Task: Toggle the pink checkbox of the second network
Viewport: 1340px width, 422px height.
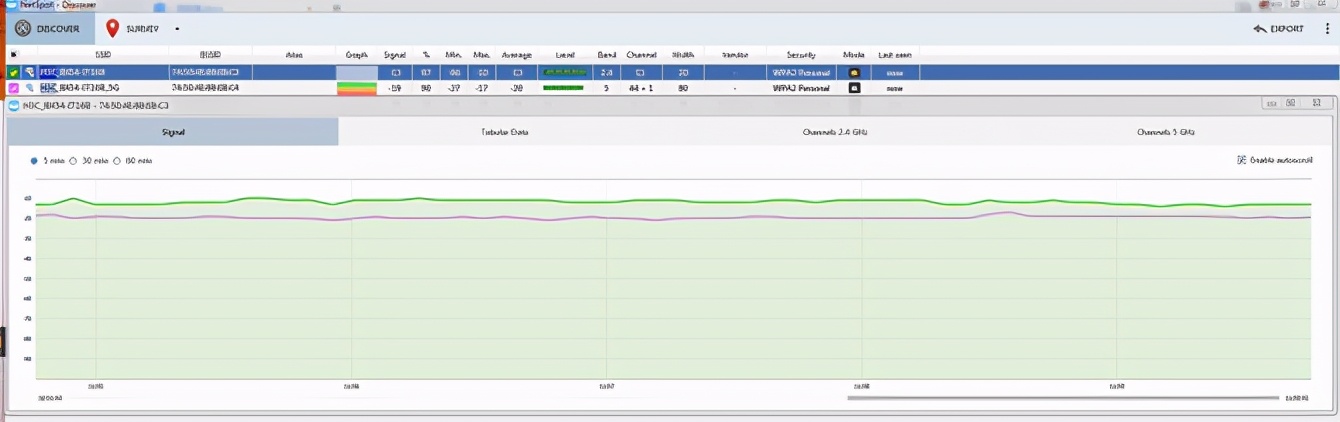Action: point(13,88)
